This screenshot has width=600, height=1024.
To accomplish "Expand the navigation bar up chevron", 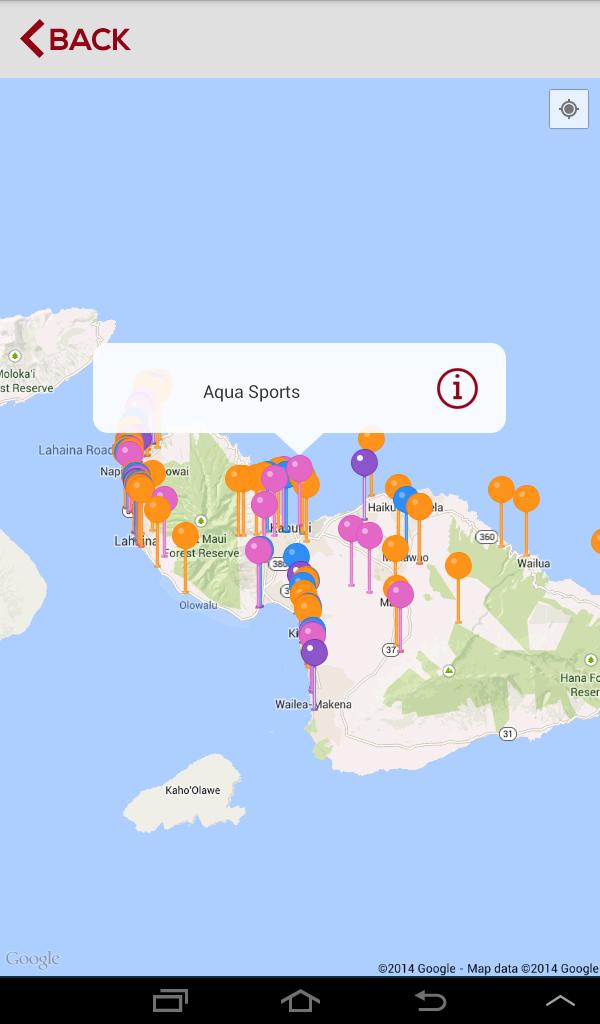I will click(x=559, y=1000).
